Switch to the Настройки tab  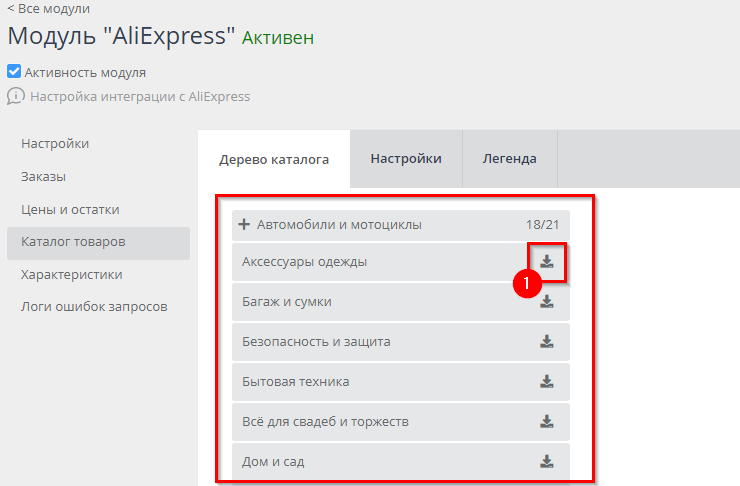406,159
